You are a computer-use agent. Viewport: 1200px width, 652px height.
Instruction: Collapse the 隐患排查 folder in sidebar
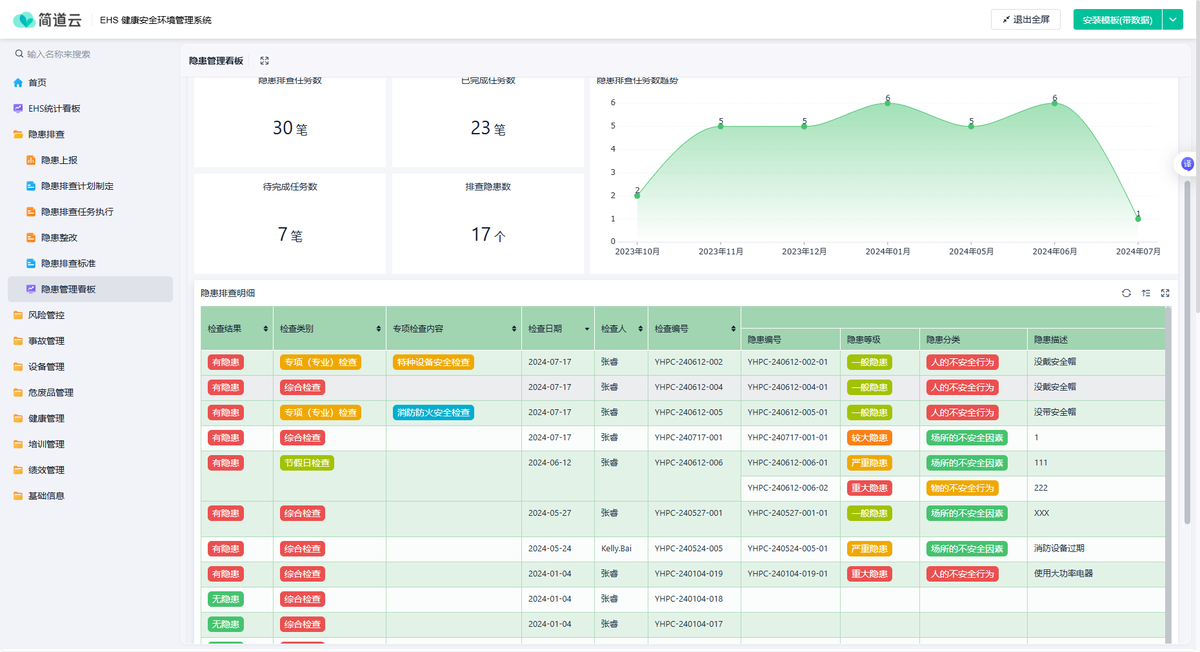click(x=46, y=134)
